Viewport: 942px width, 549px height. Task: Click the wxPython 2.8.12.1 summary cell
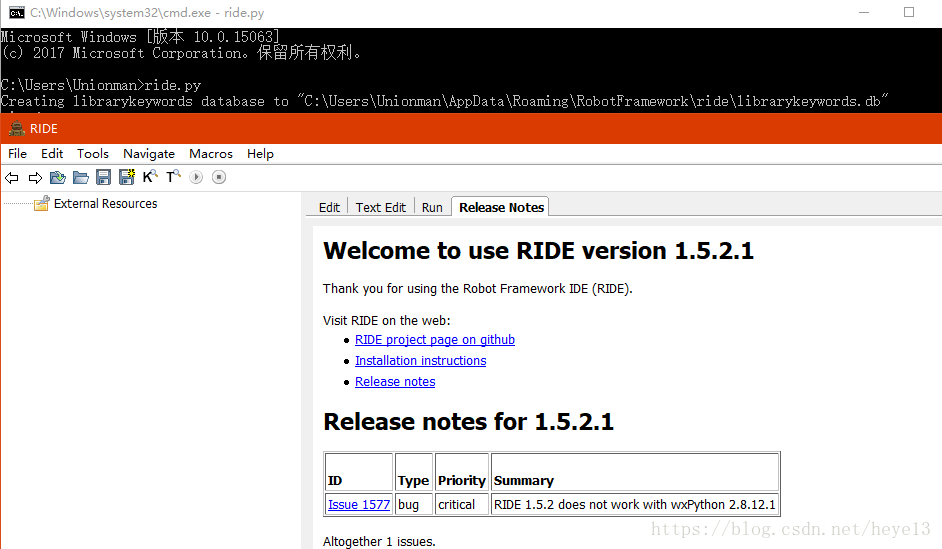(635, 505)
